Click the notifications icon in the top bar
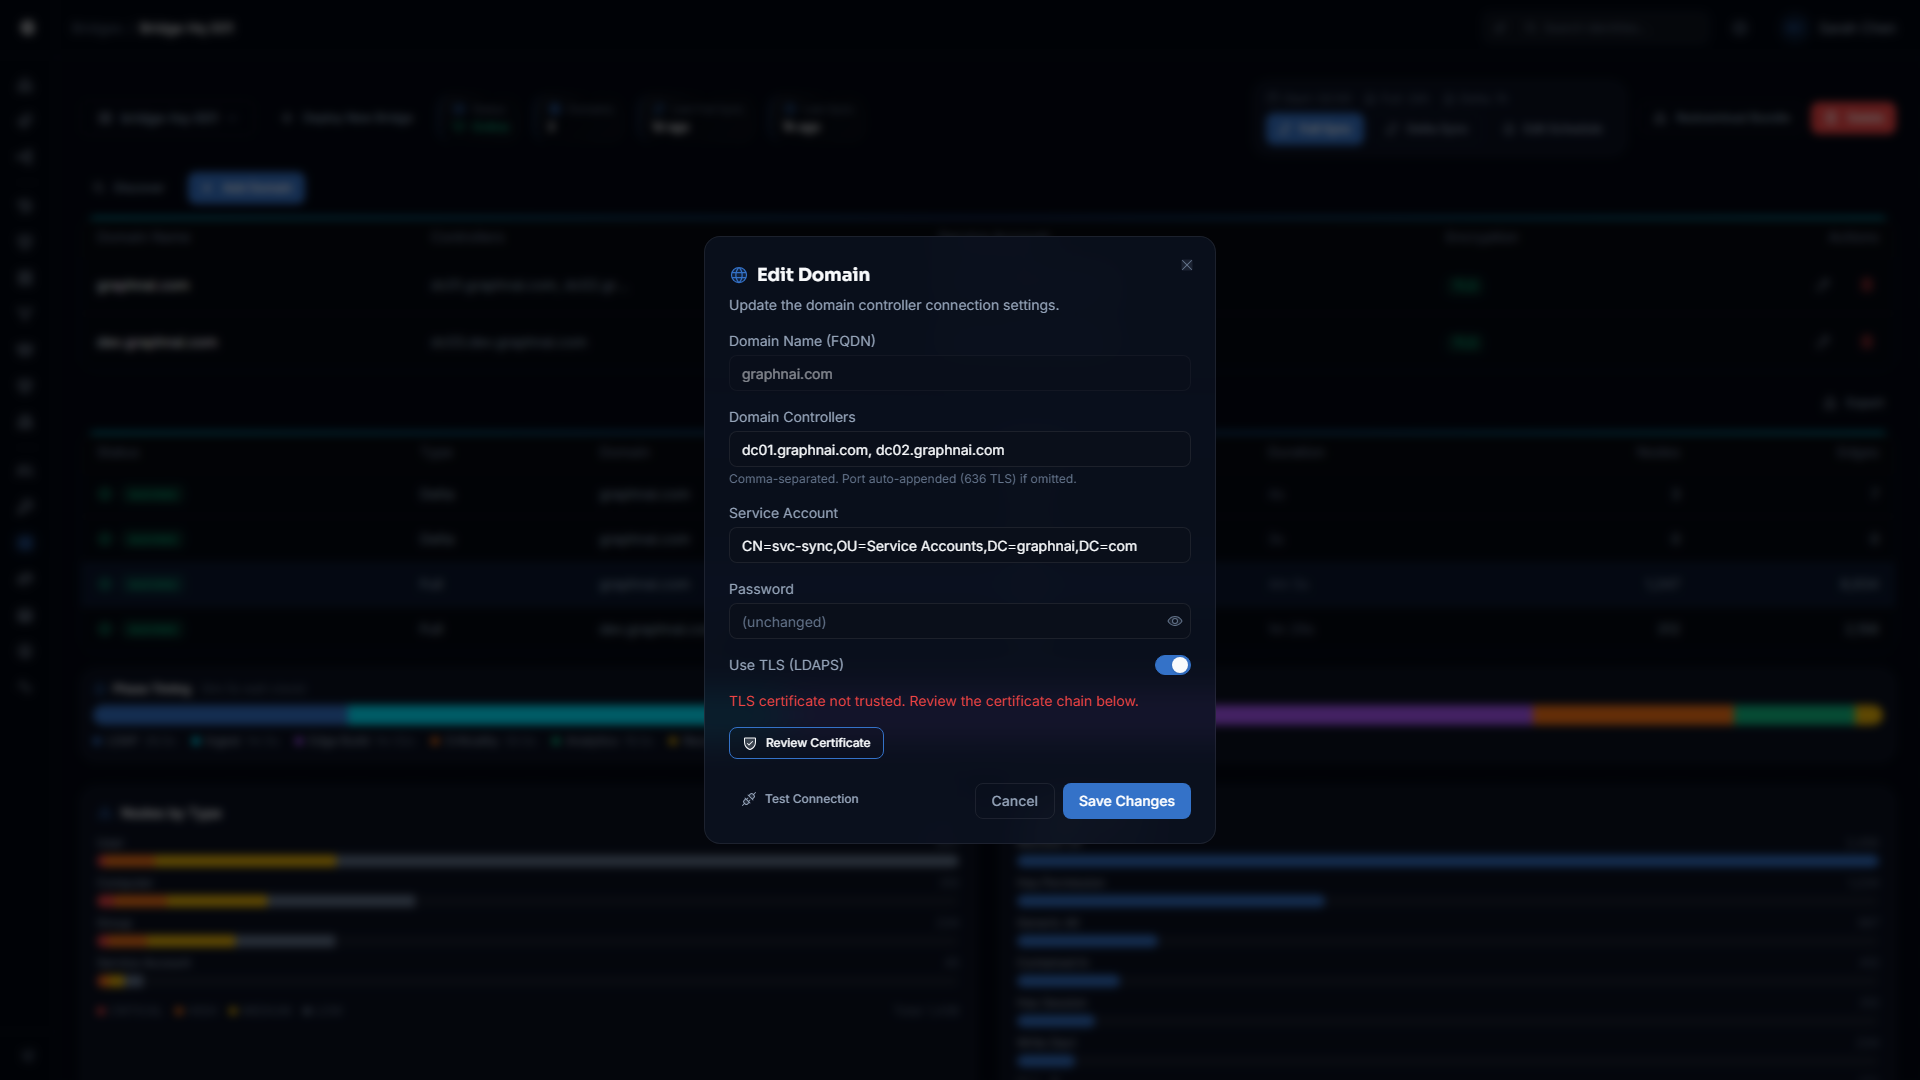 1740,28
